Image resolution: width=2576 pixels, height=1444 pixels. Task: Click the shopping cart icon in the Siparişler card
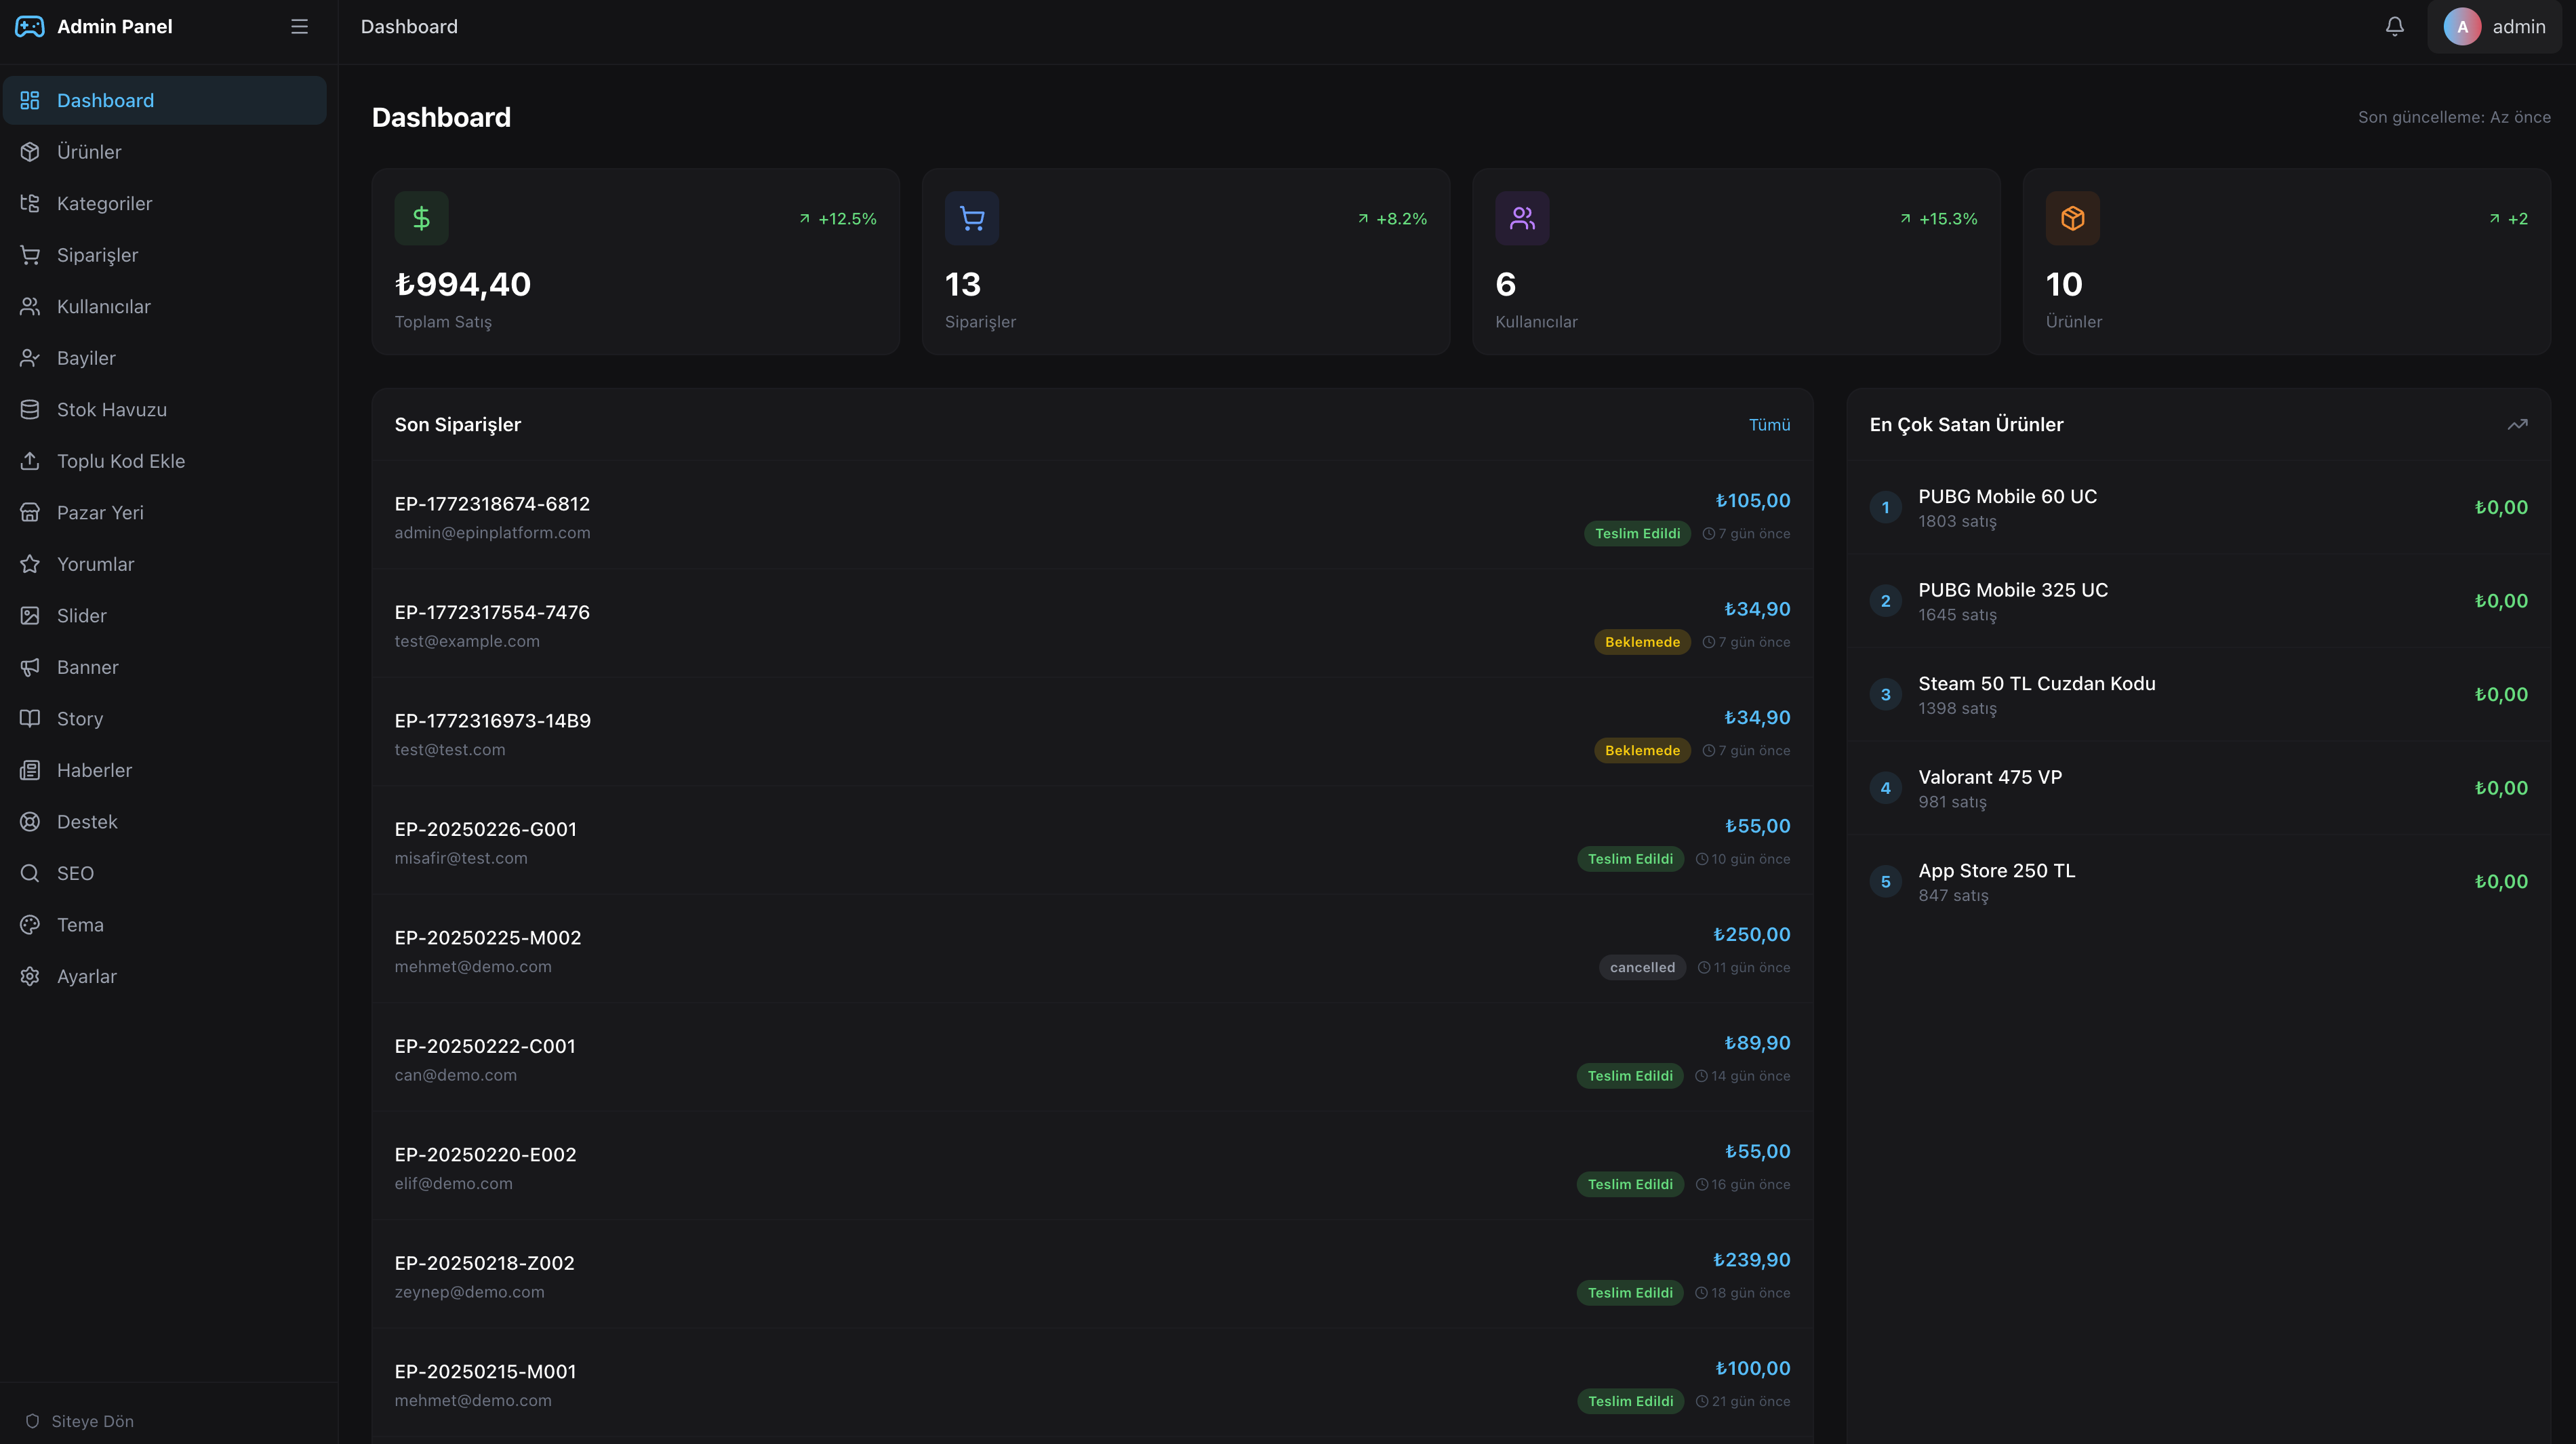(971, 218)
